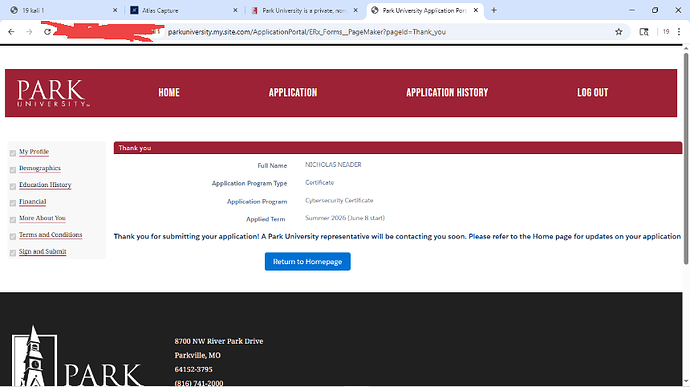Screen dimensions: 690x387
Task: Open the More About You link
Action: (x=42, y=218)
